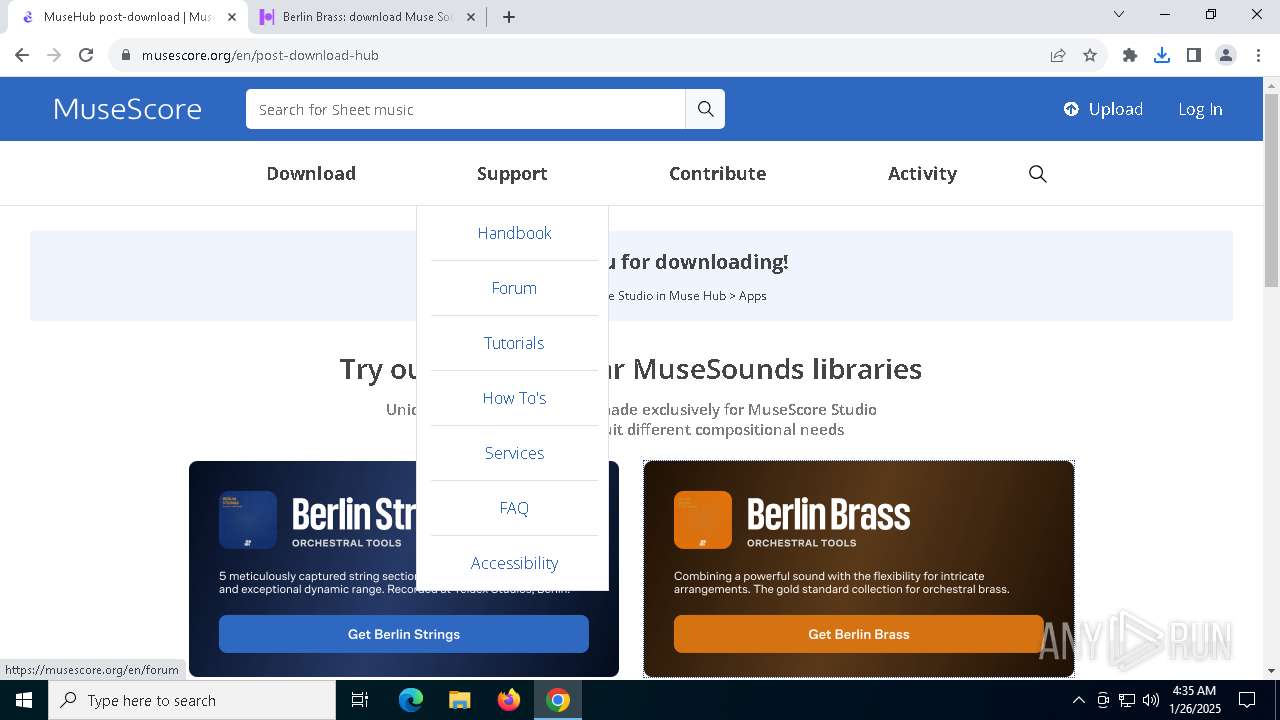
Task: Open the Chrome profile avatar
Action: [1226, 55]
